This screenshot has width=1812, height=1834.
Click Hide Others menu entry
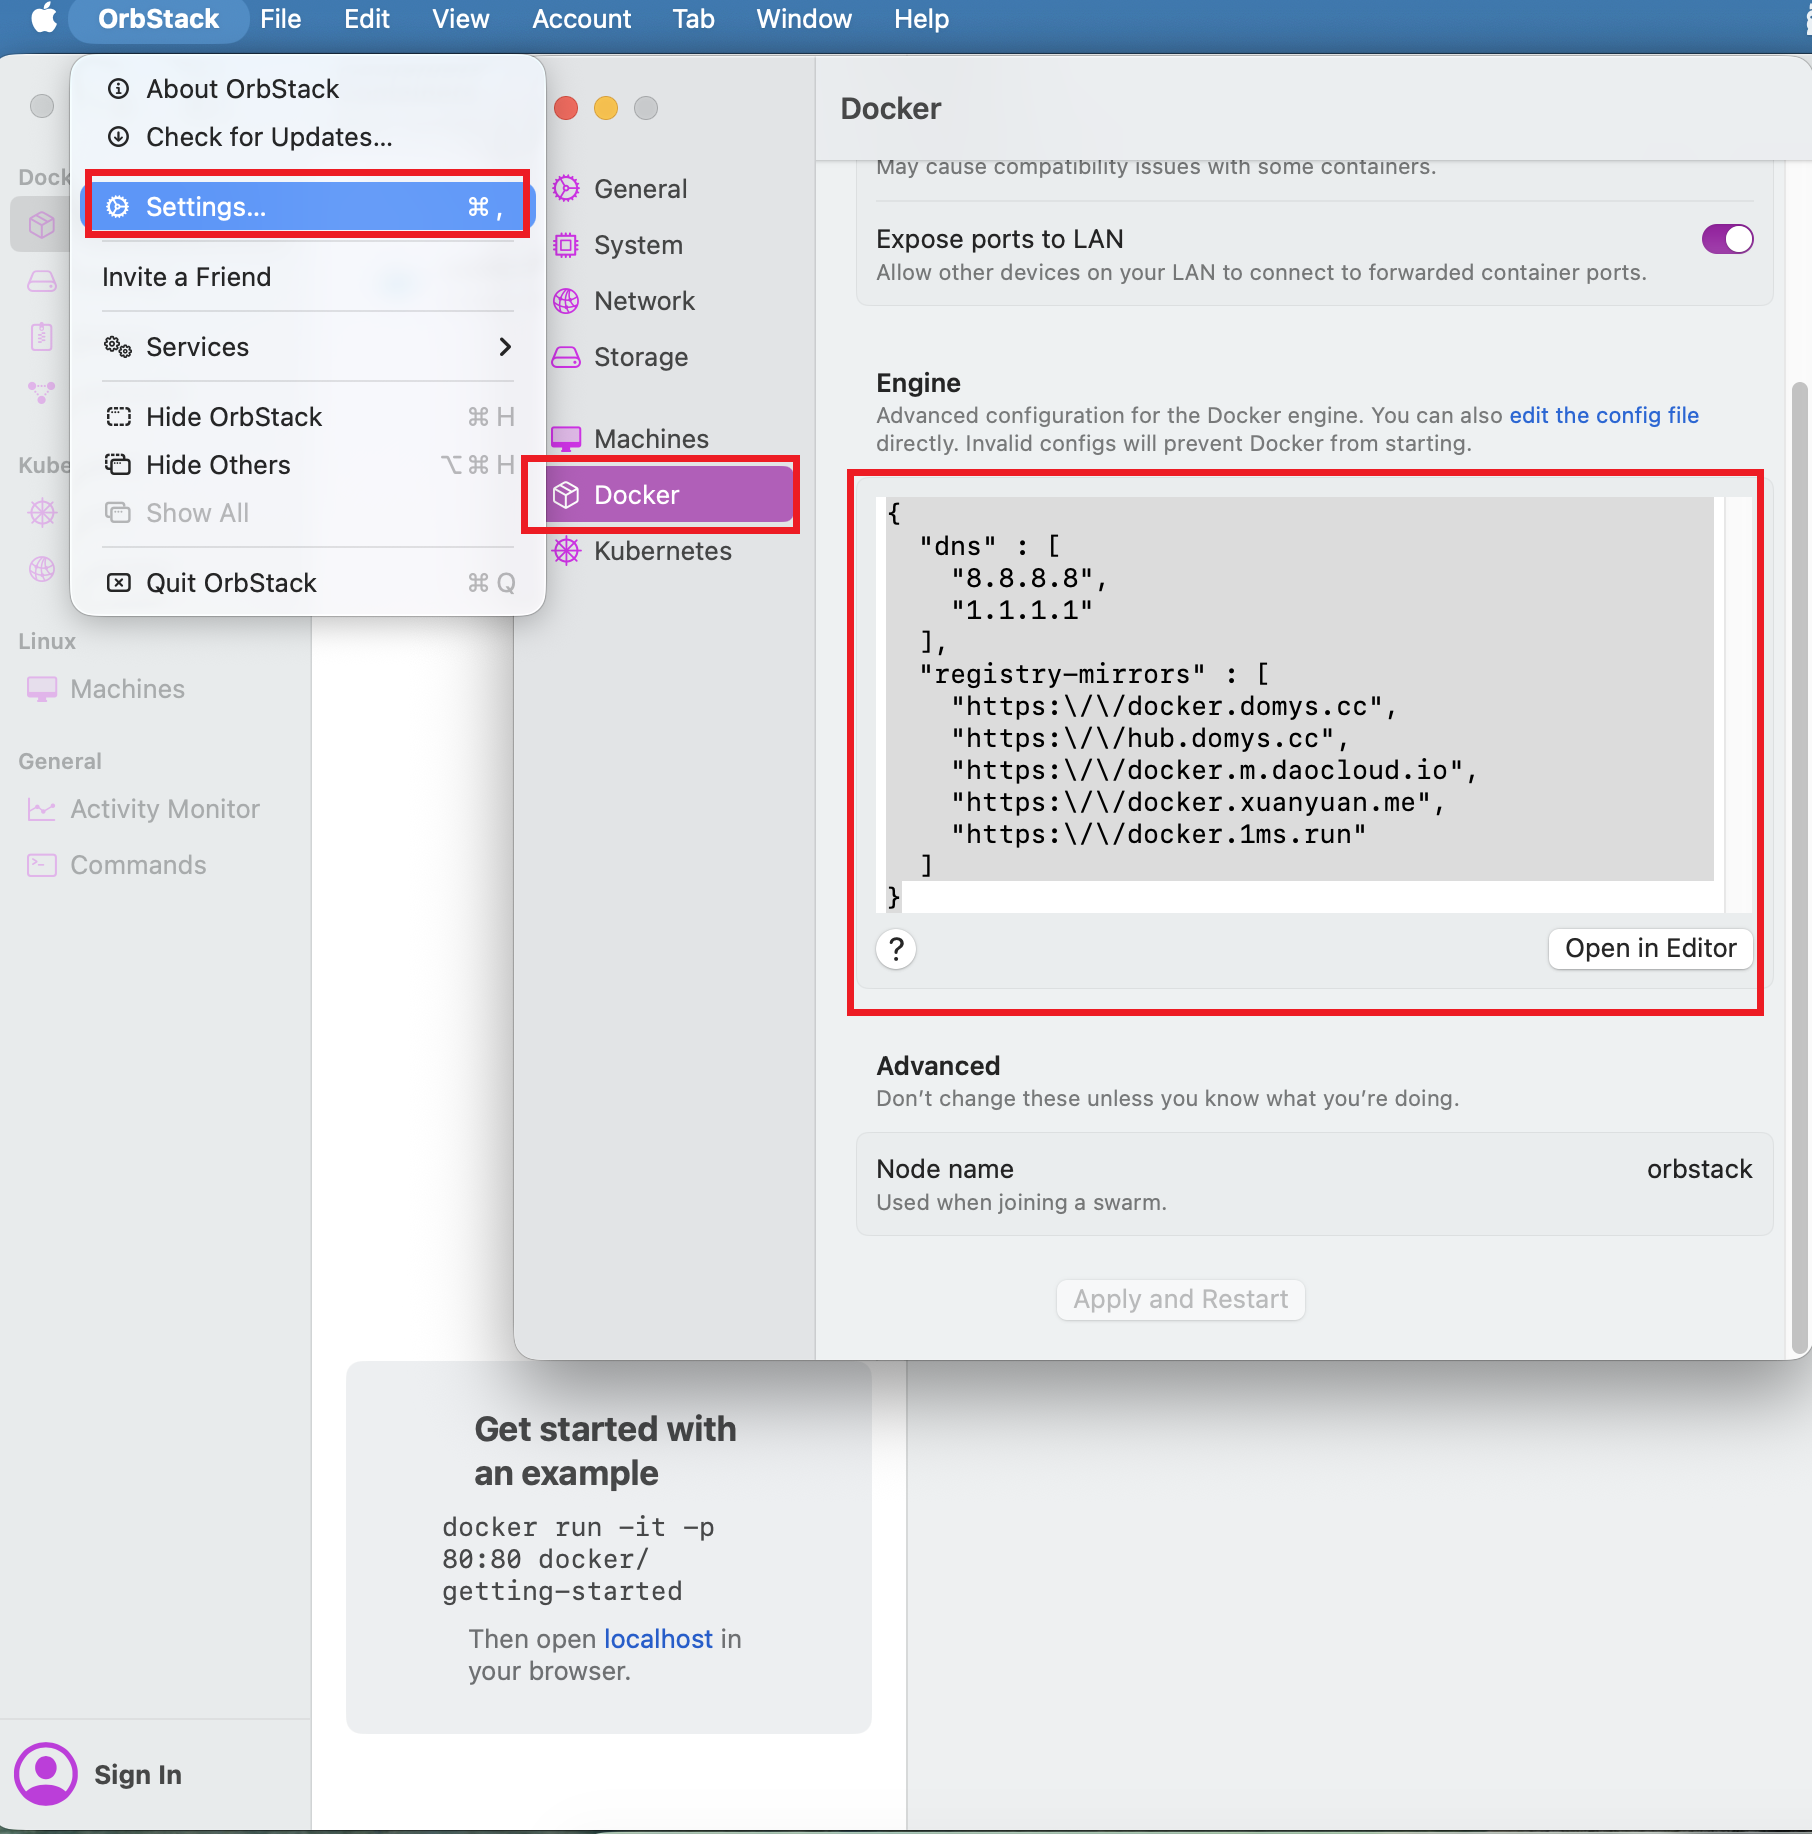coord(308,465)
